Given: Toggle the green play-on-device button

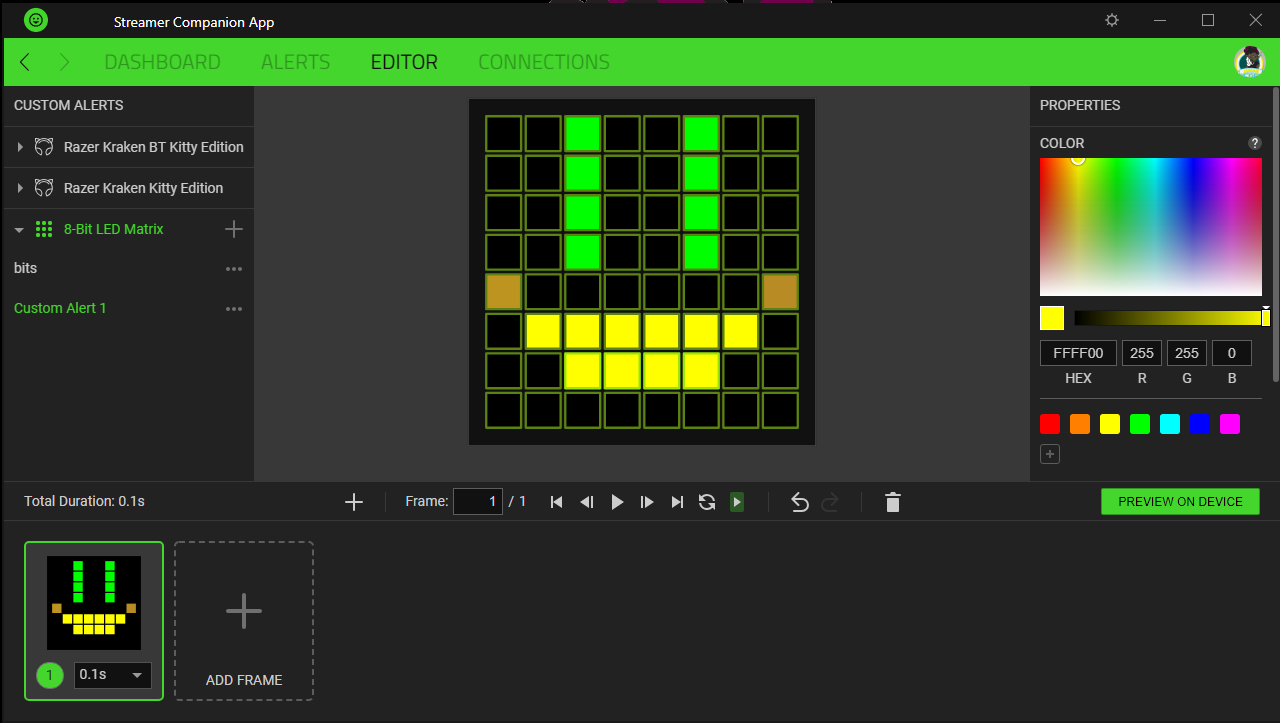Looking at the screenshot, I should [737, 502].
